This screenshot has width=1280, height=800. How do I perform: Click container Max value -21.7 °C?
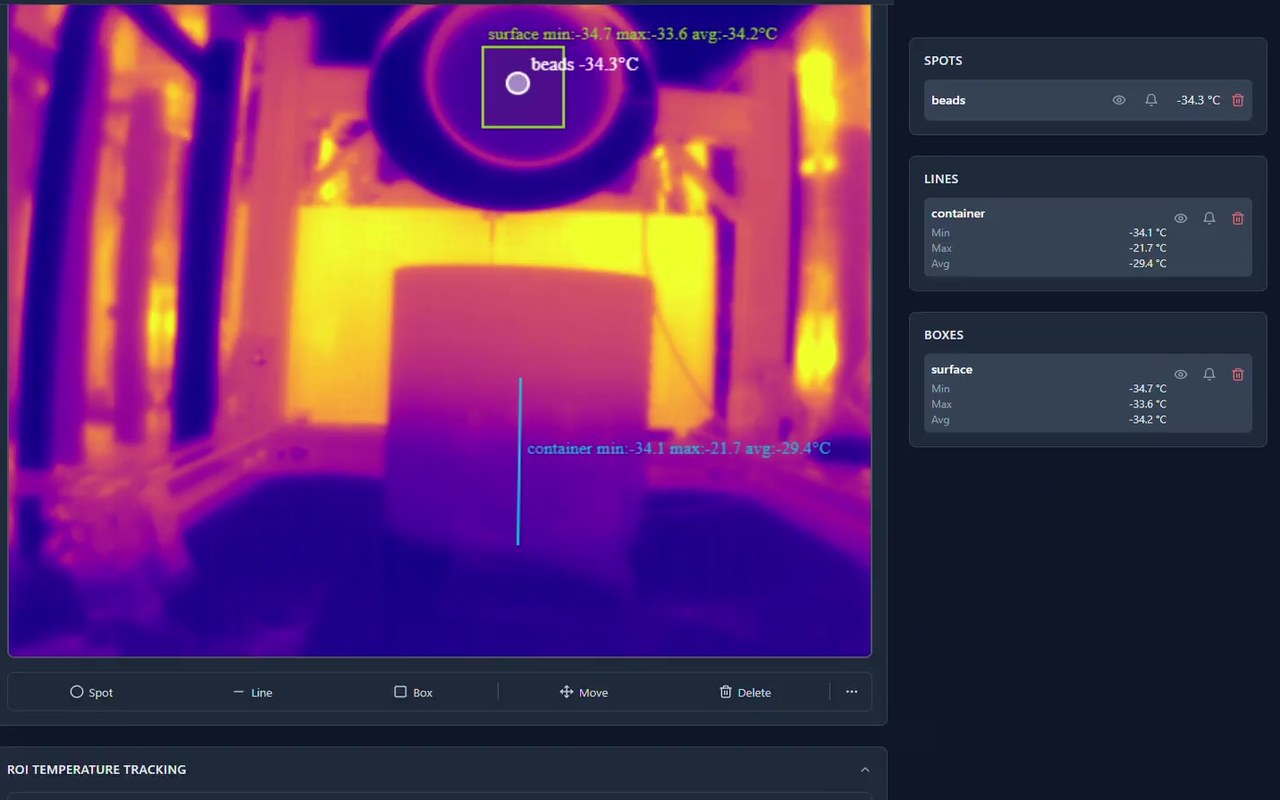tap(1148, 248)
